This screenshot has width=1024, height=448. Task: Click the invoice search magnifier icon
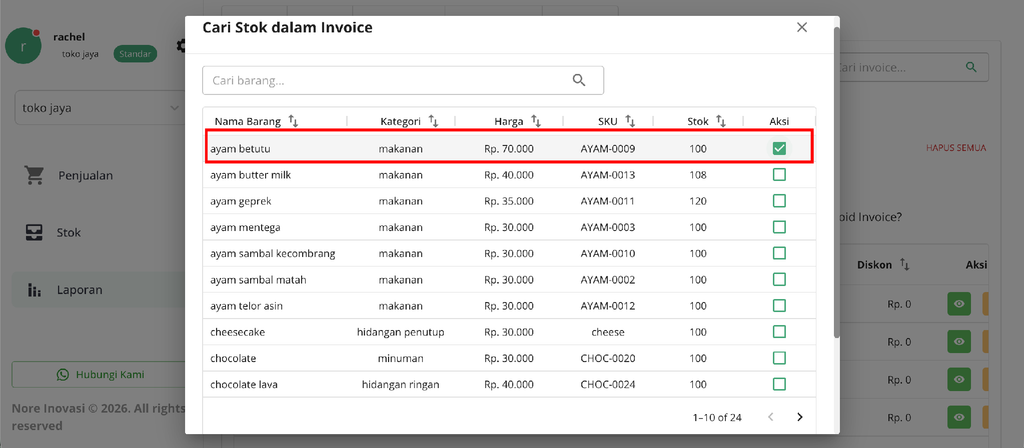(x=971, y=67)
